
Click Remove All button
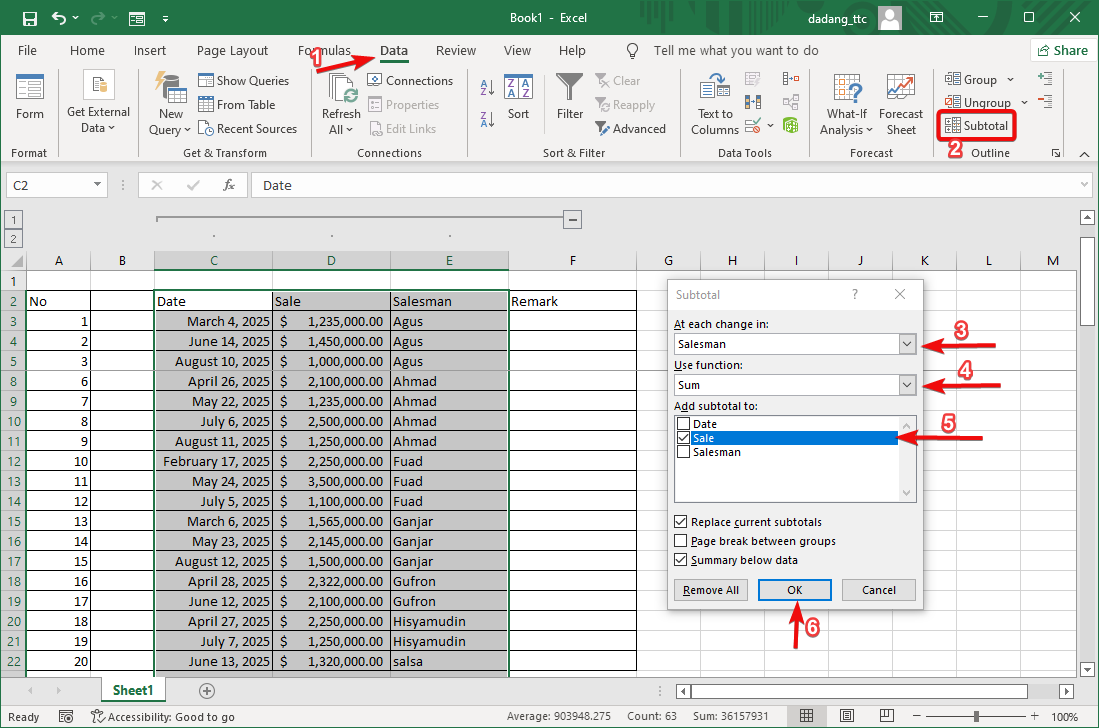[x=711, y=590]
